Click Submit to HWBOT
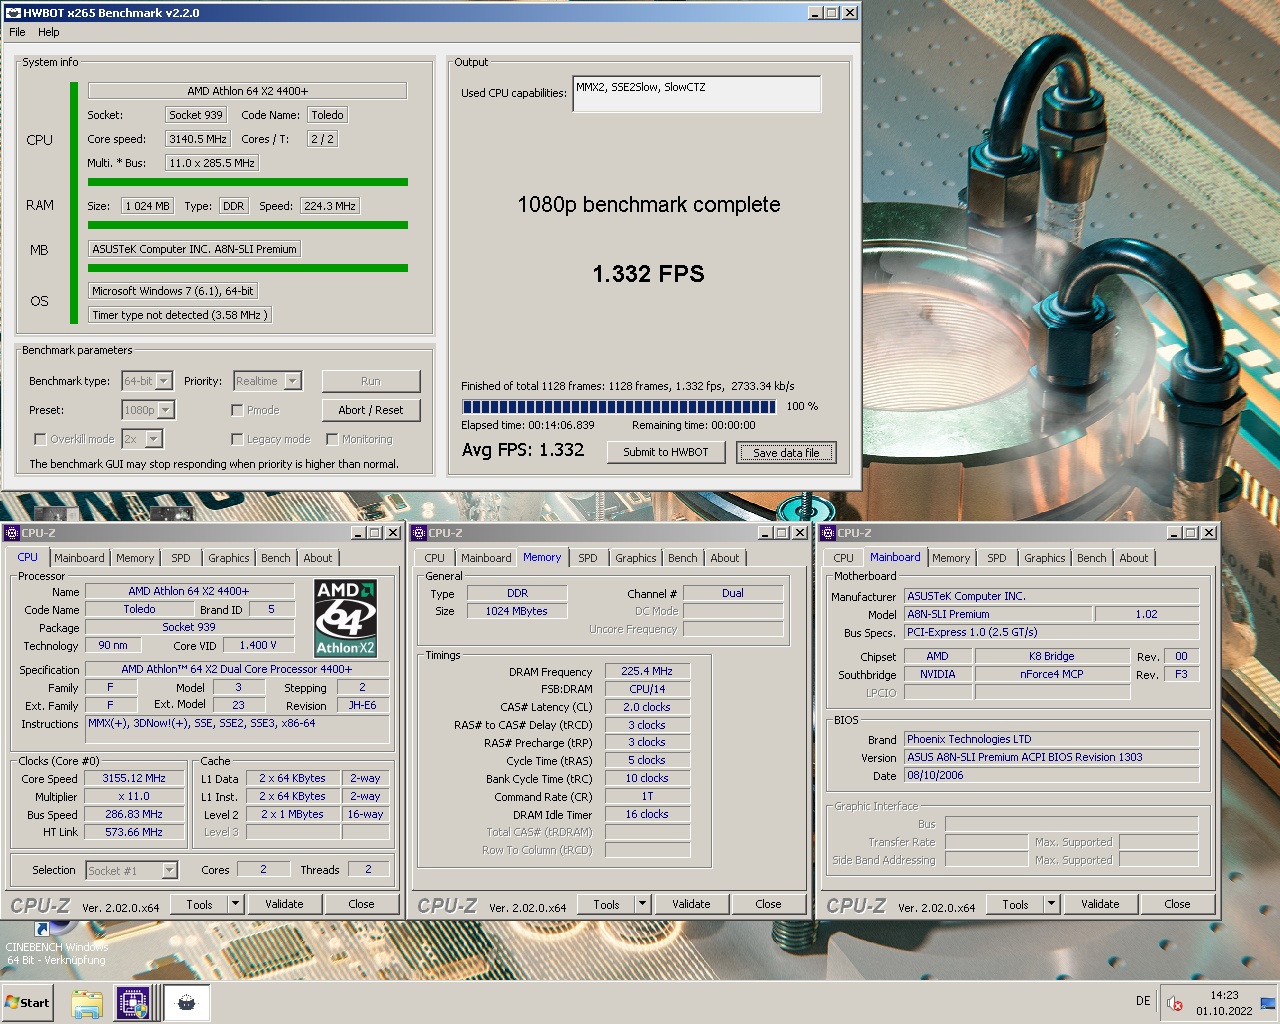This screenshot has width=1280, height=1024. (666, 452)
